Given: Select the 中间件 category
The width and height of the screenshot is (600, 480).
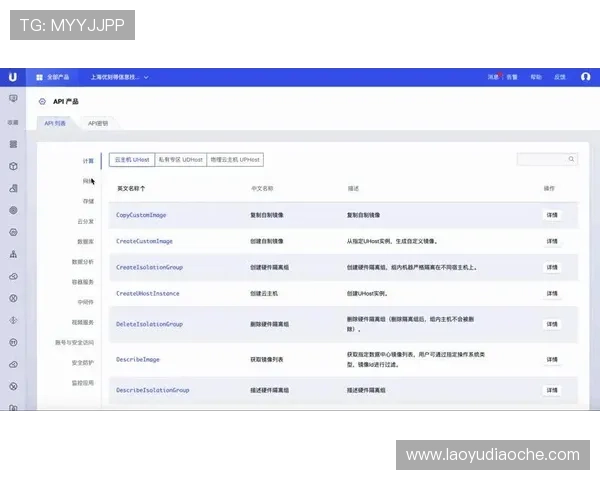Looking at the screenshot, I should 86,302.
